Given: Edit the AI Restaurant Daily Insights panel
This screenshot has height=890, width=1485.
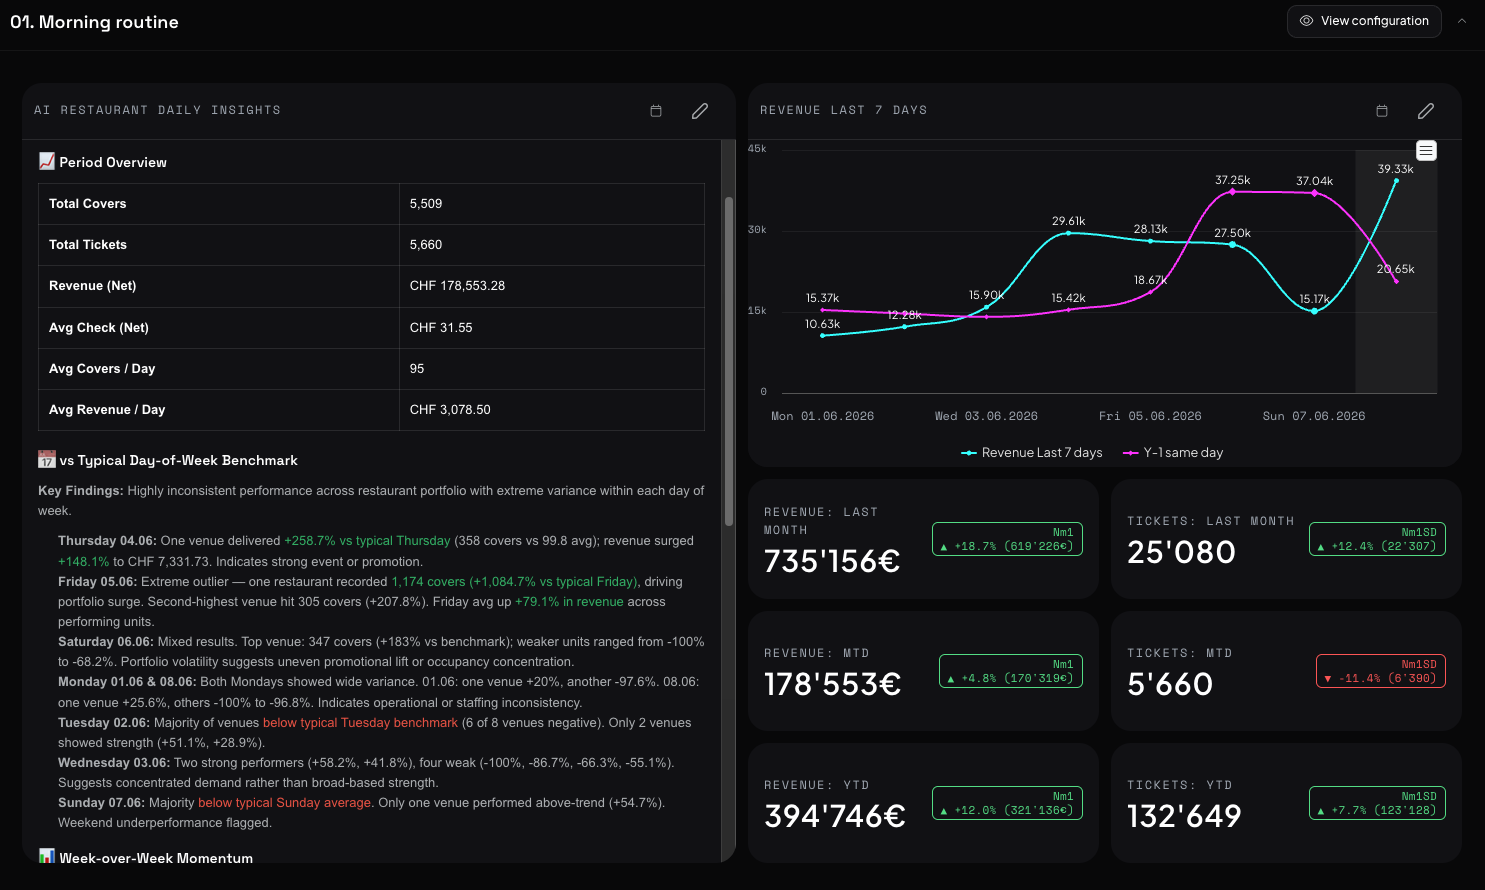Looking at the screenshot, I should click(700, 111).
